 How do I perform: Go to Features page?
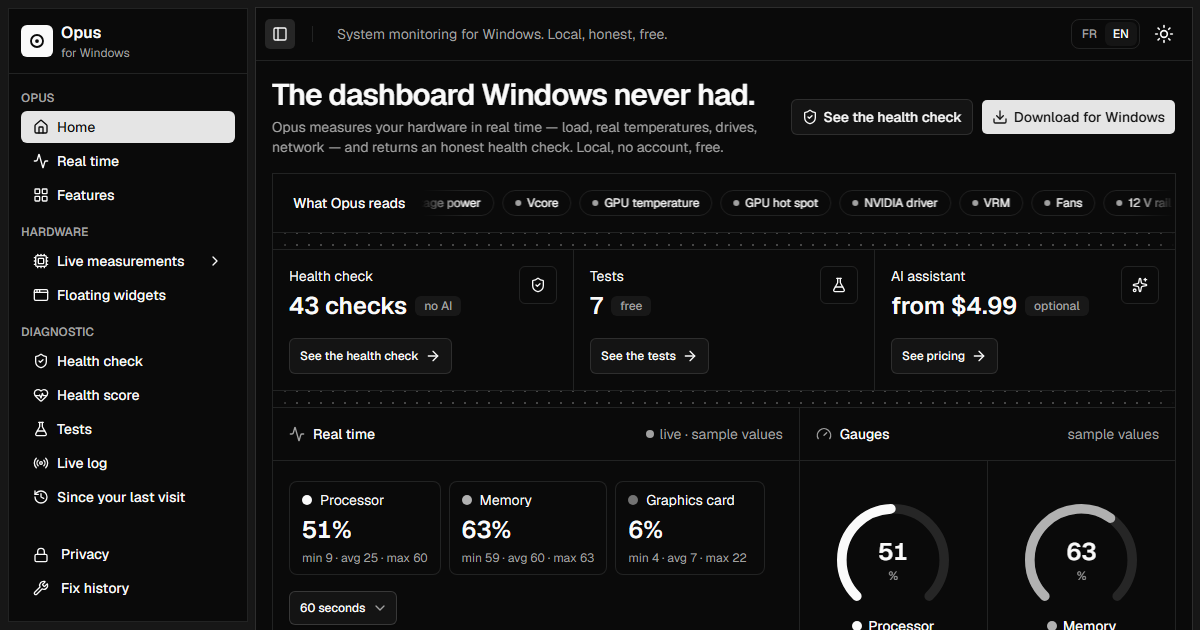click(128, 195)
